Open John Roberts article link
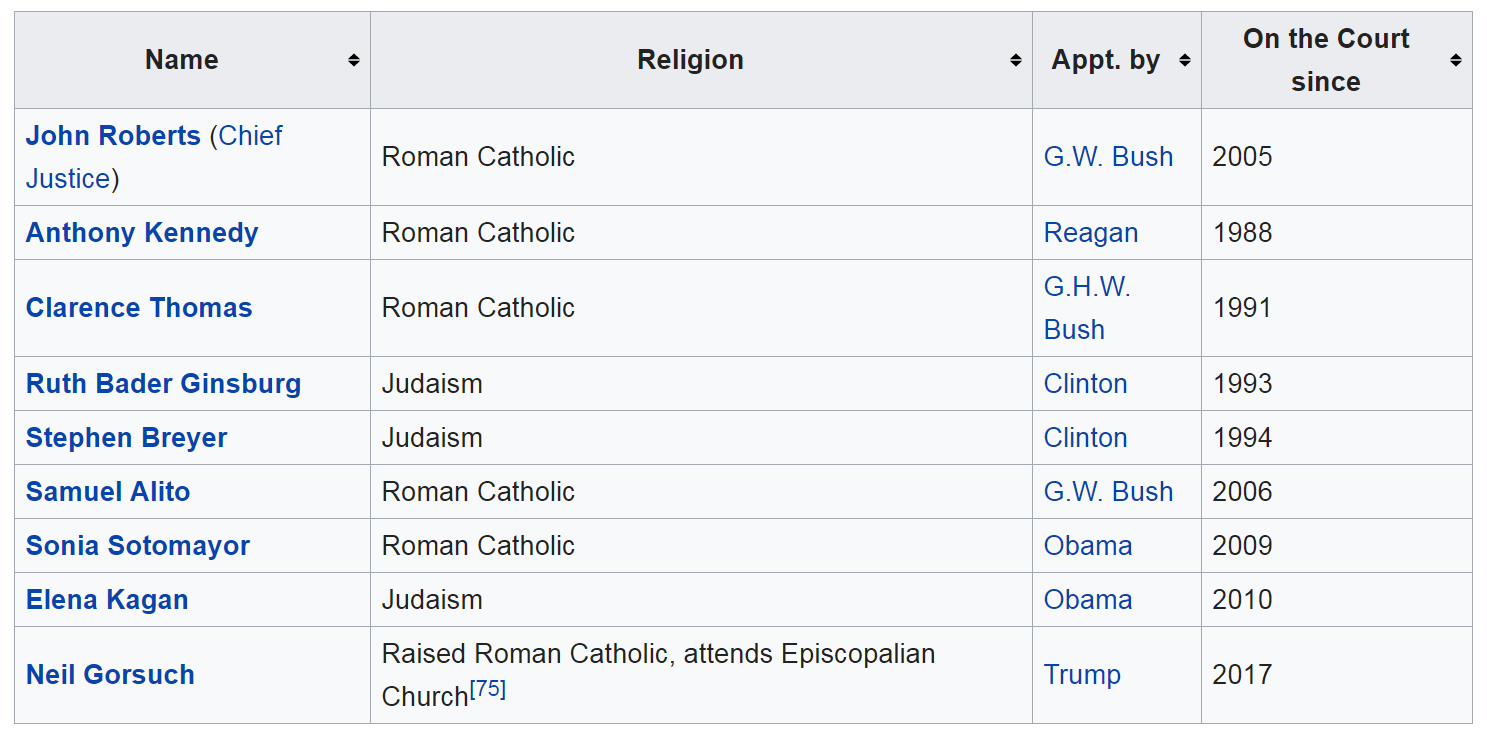The height and width of the screenshot is (736, 1487). [x=113, y=136]
